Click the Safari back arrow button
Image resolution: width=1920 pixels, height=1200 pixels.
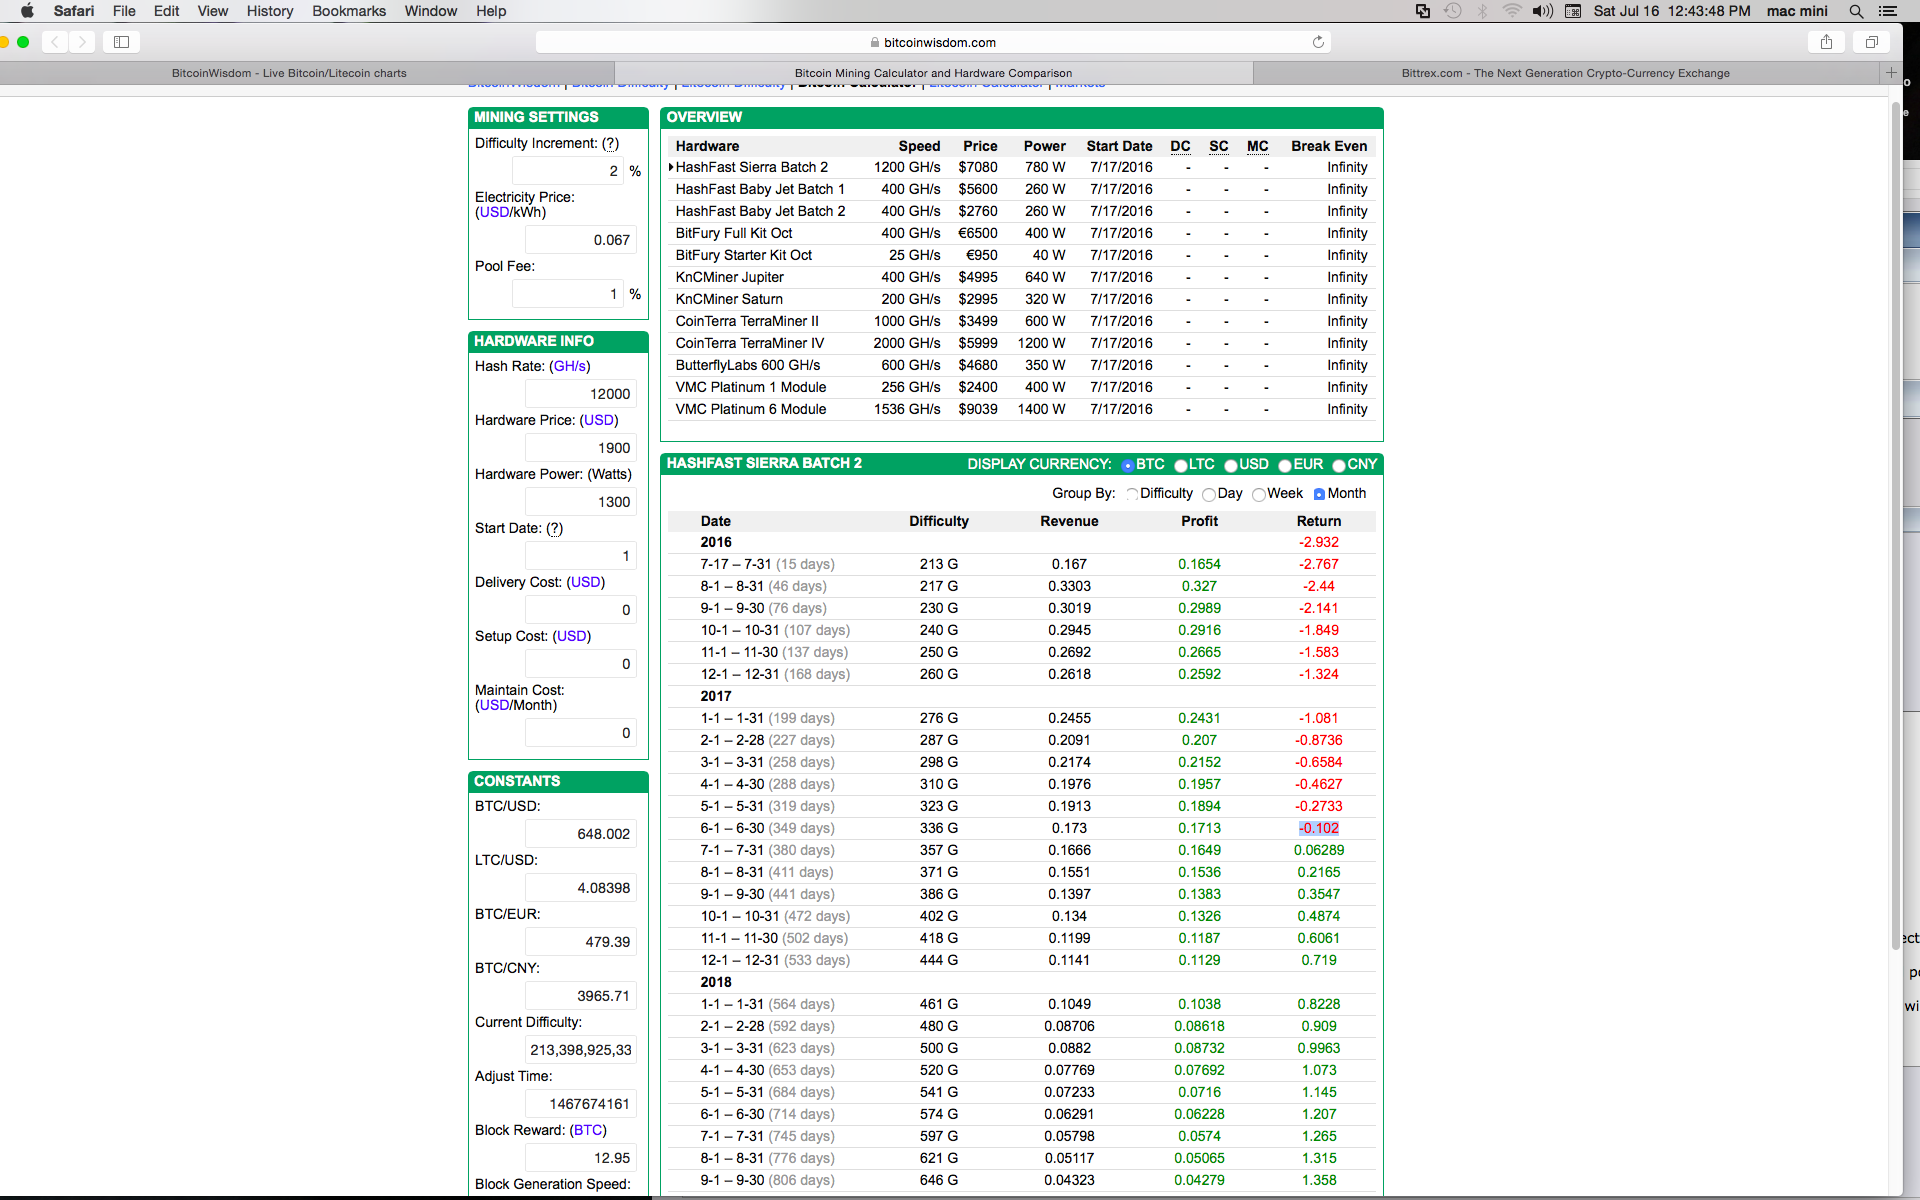[55, 42]
